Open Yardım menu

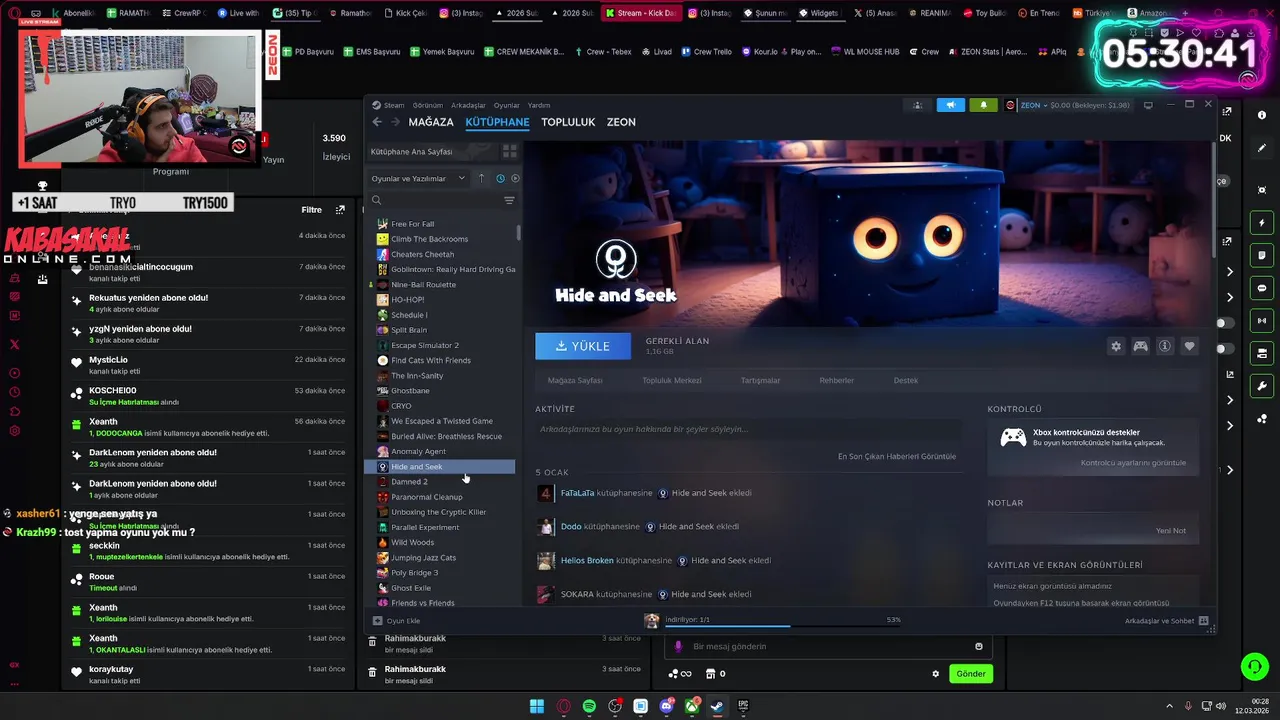click(x=539, y=105)
